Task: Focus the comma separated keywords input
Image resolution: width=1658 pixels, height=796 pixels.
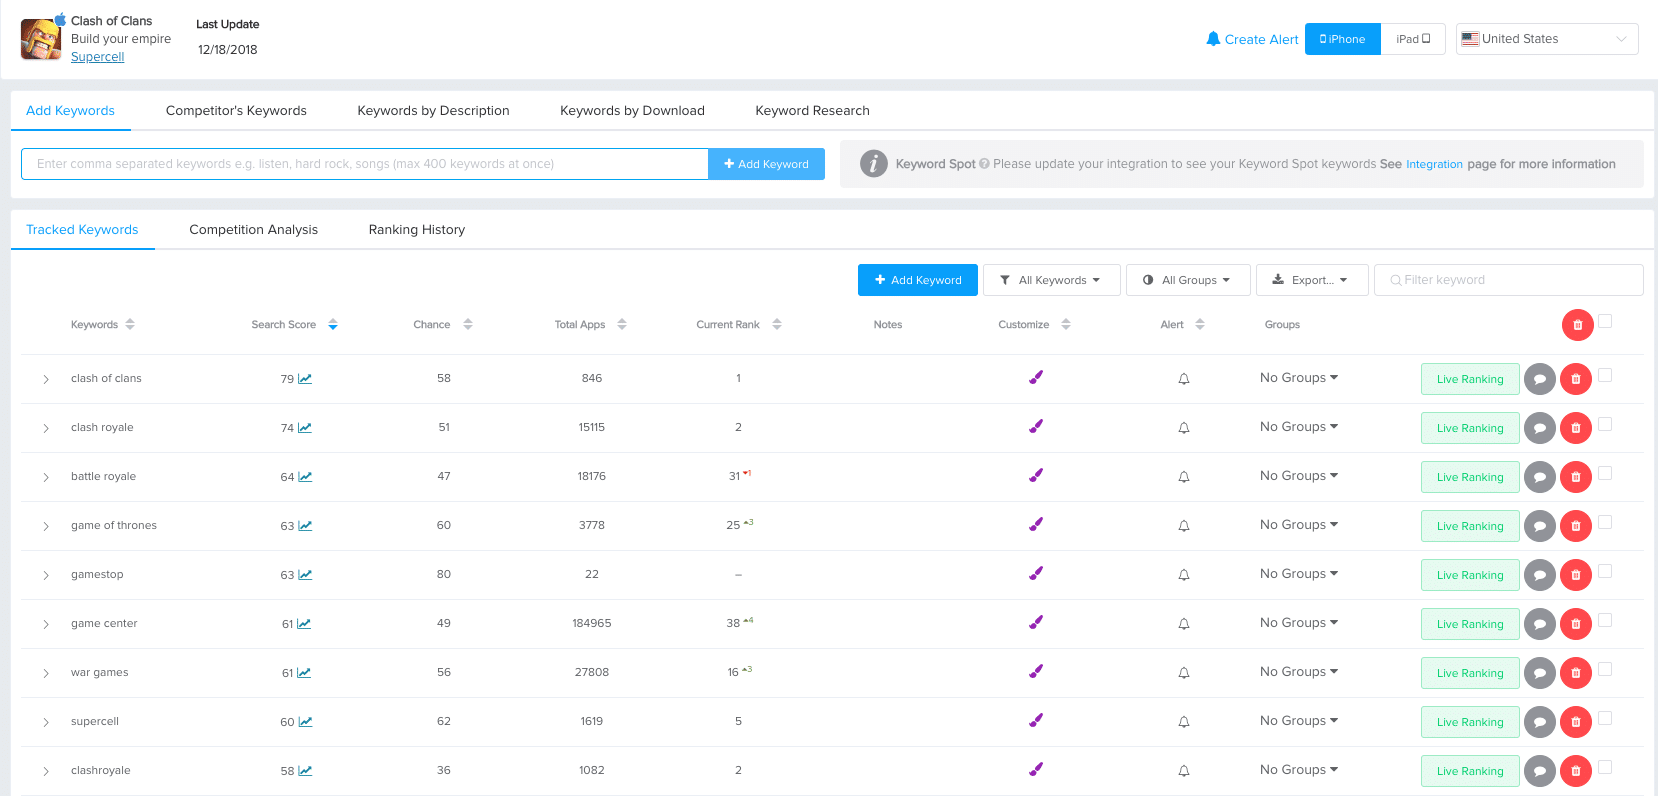Action: tap(365, 164)
